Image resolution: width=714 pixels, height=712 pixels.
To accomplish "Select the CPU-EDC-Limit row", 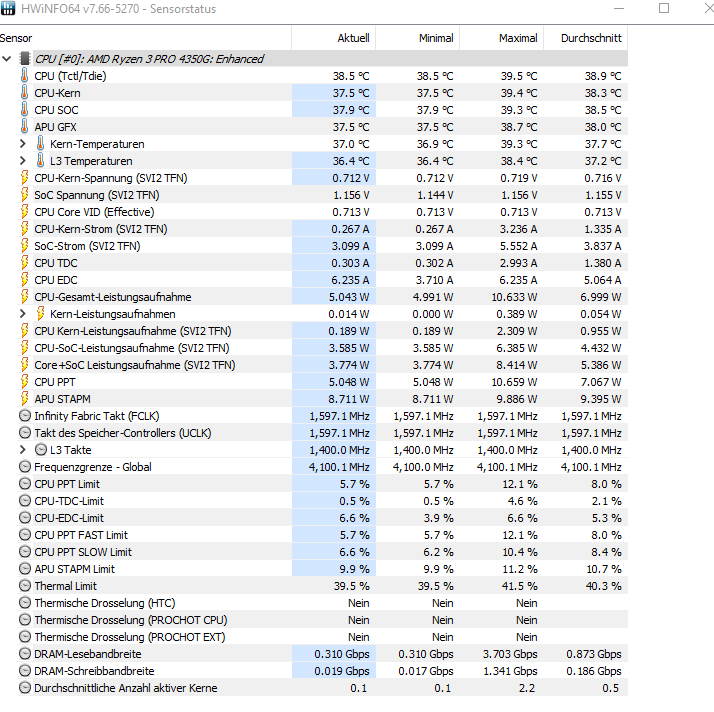I will [x=322, y=518].
